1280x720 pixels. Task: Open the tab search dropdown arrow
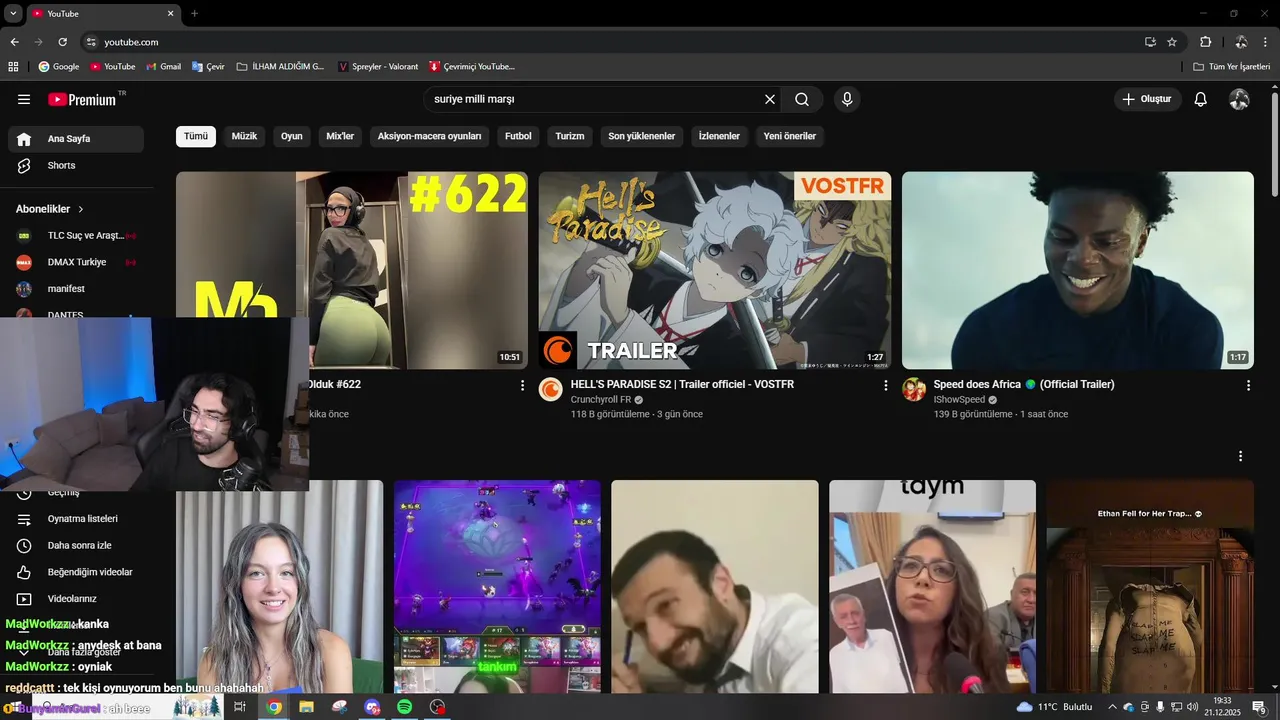pos(12,13)
